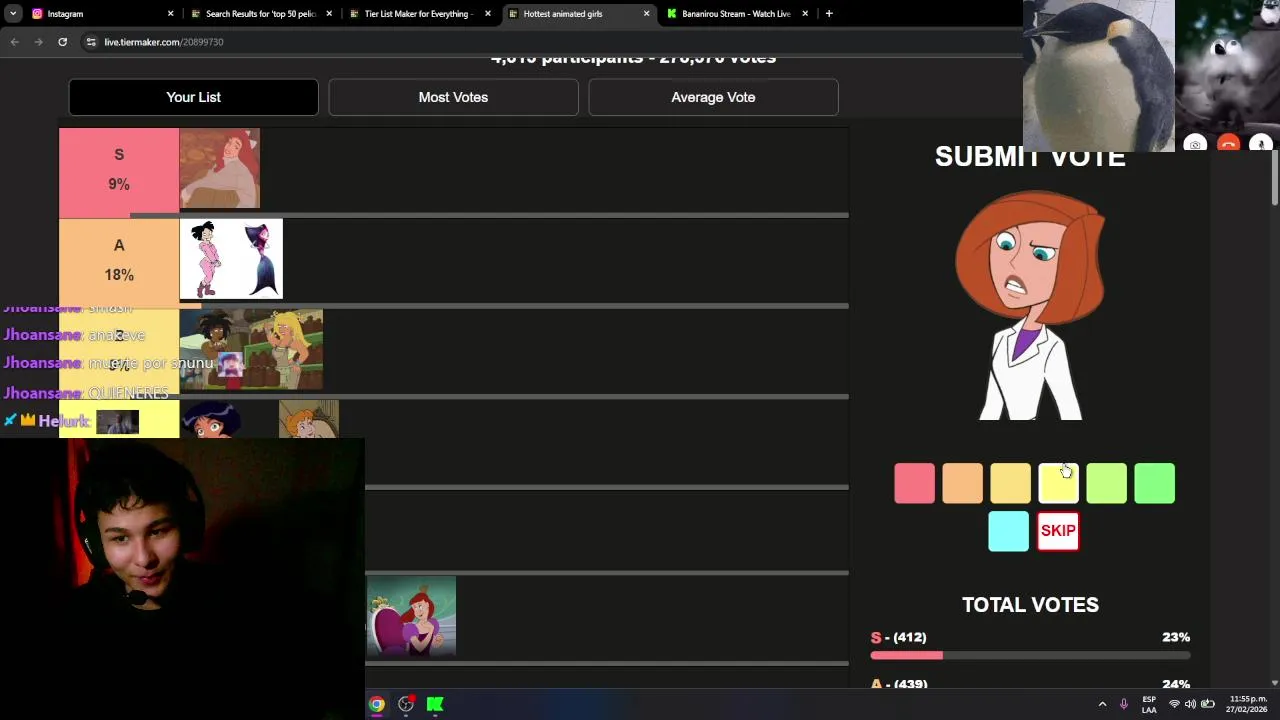Open the Bananirou Stream browser tab
Screen dimensions: 1280x720
pyautogui.click(x=736, y=14)
